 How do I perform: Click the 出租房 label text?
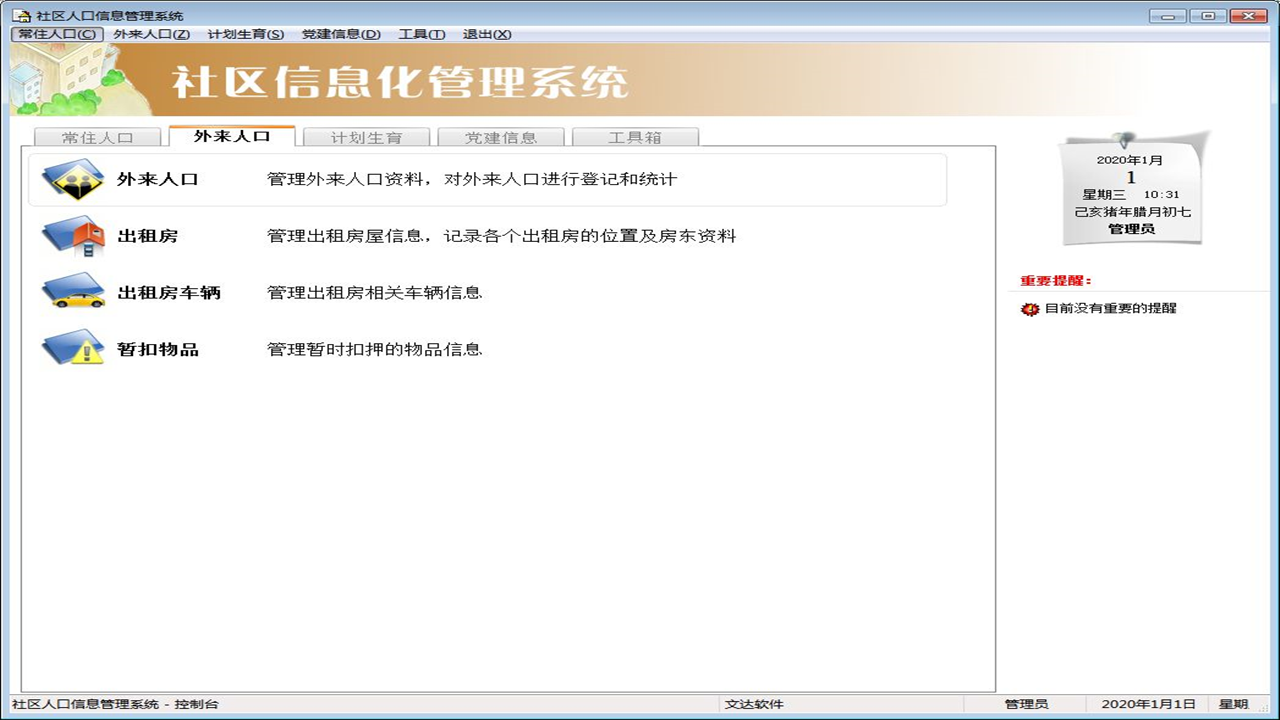(x=148, y=237)
